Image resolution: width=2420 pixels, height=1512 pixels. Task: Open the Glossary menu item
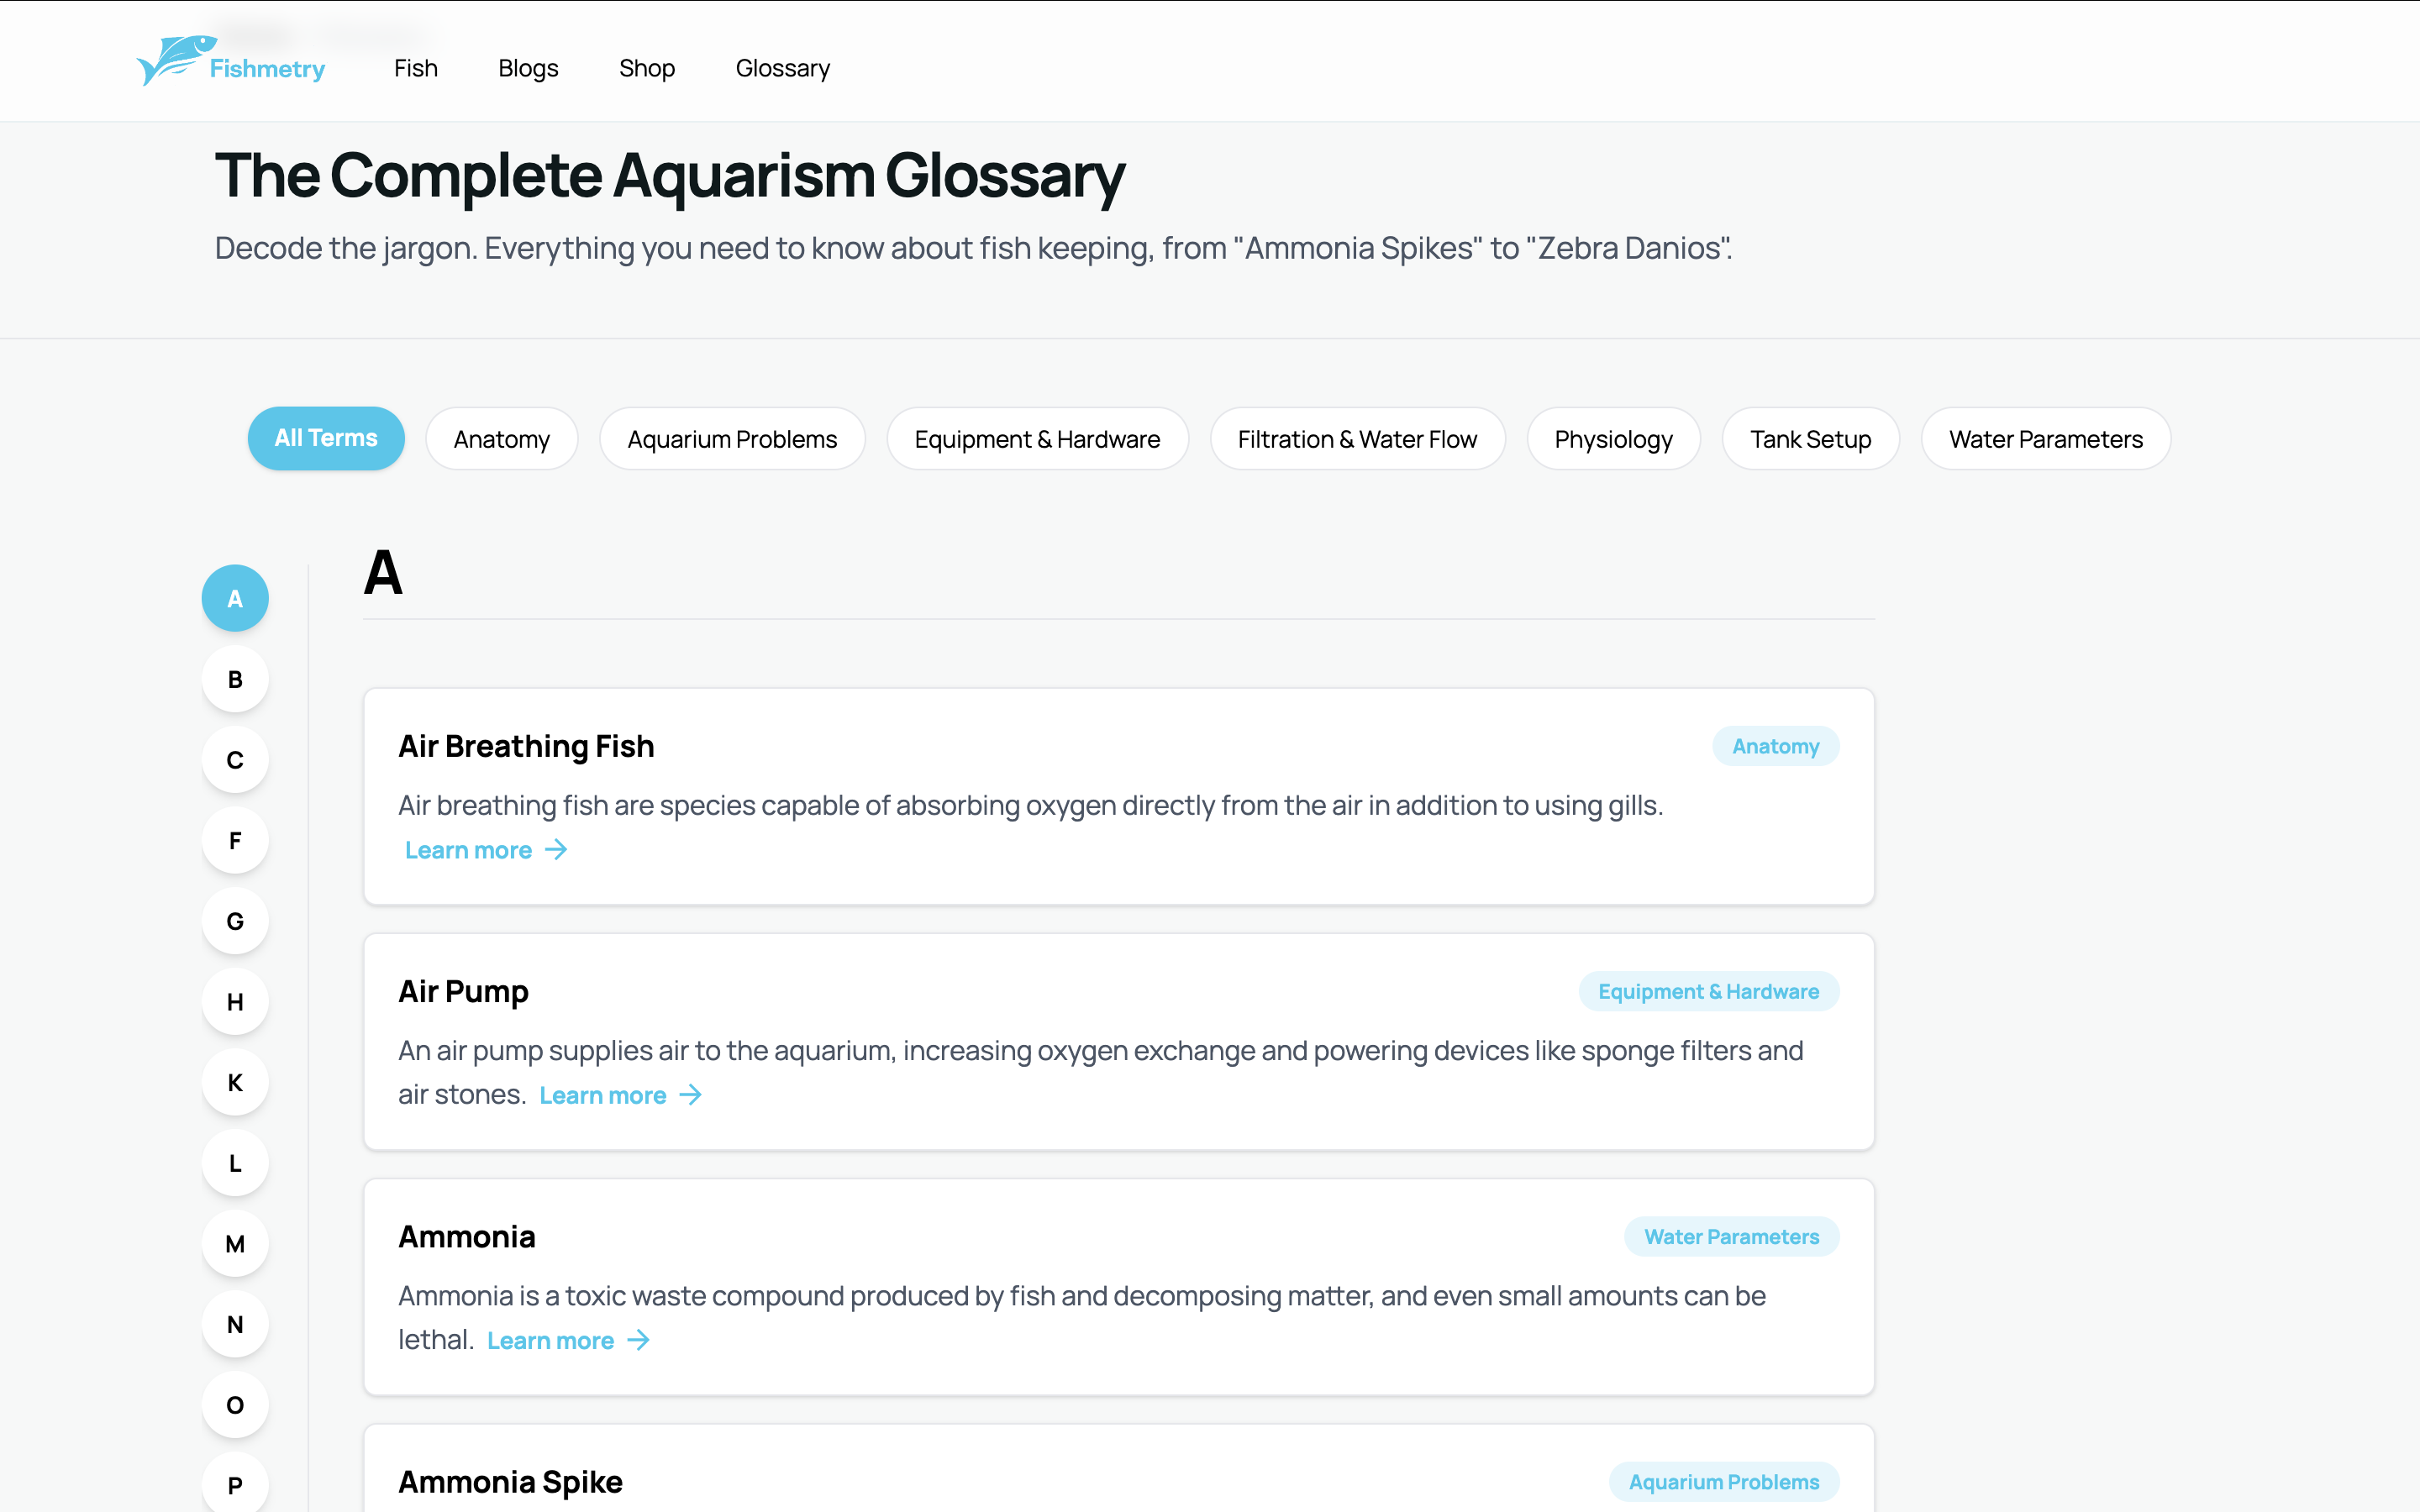tap(782, 67)
